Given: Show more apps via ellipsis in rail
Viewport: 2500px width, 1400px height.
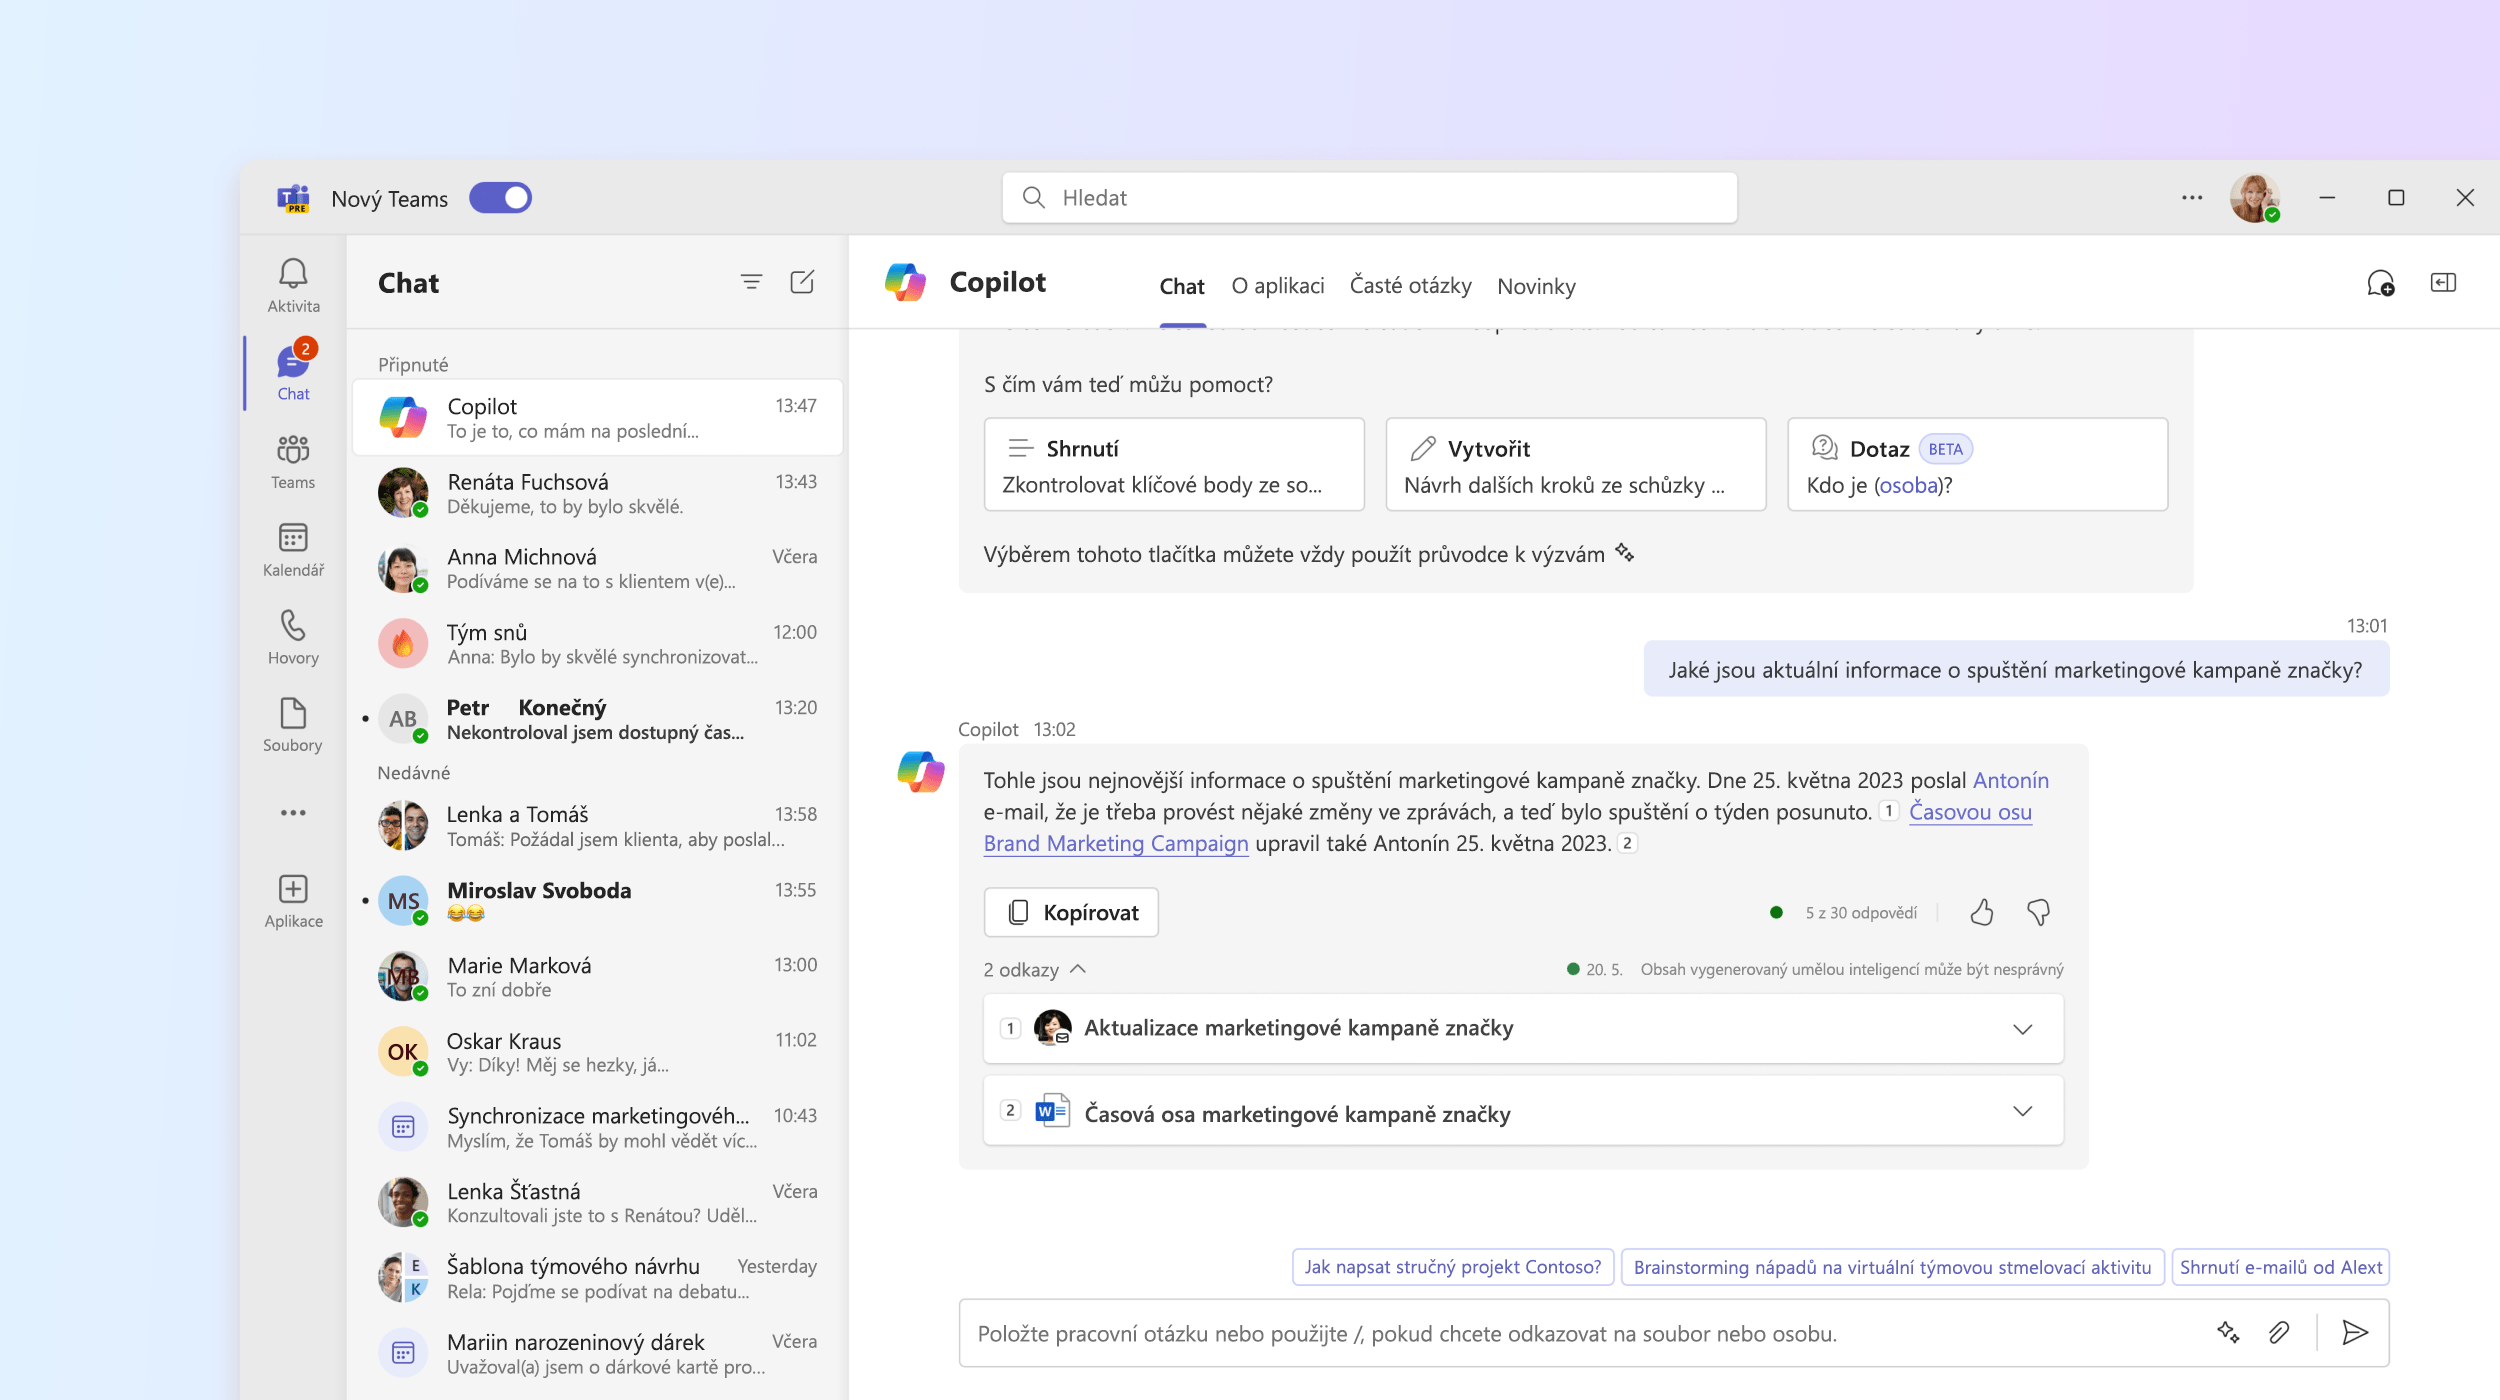Looking at the screenshot, I should click(293, 813).
